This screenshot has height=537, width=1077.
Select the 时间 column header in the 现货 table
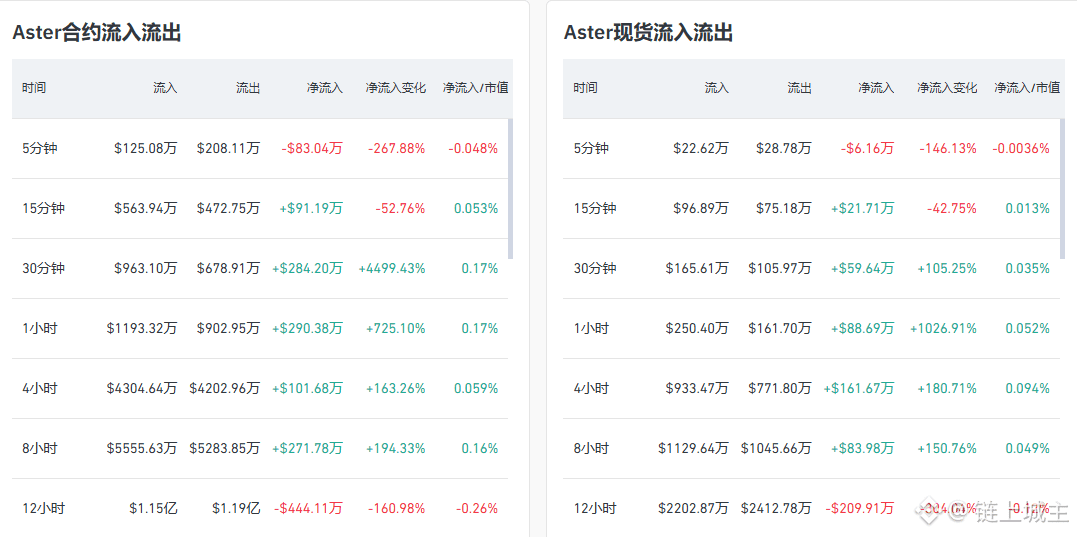[585, 88]
